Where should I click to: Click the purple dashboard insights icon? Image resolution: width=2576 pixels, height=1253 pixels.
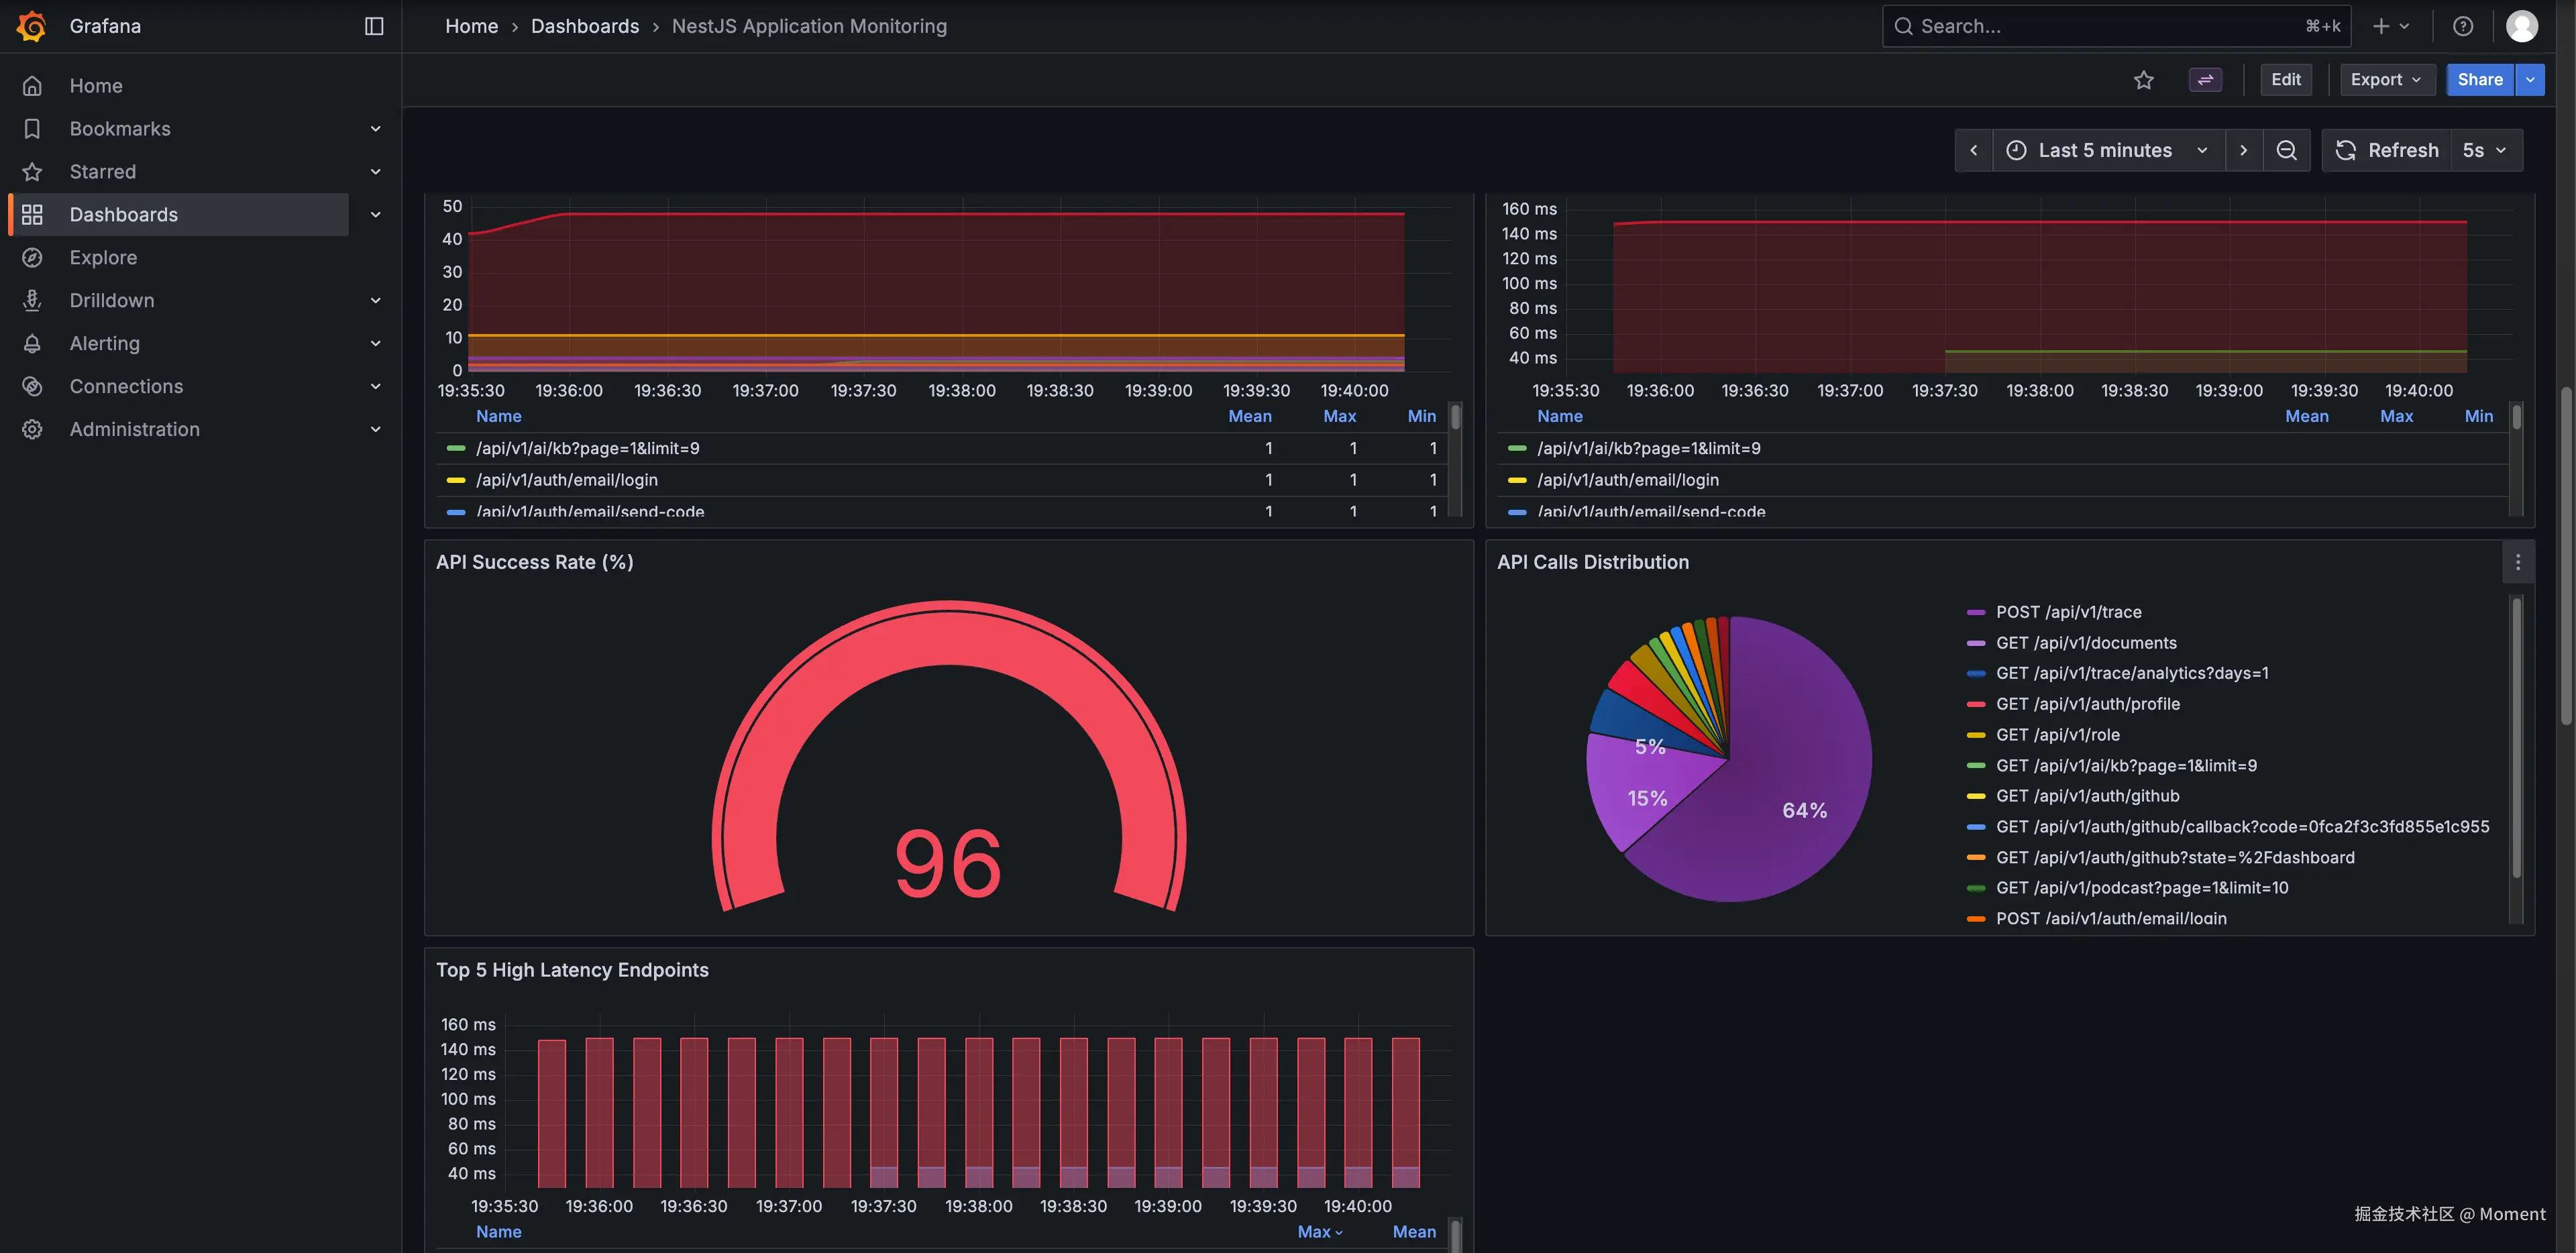click(2205, 80)
